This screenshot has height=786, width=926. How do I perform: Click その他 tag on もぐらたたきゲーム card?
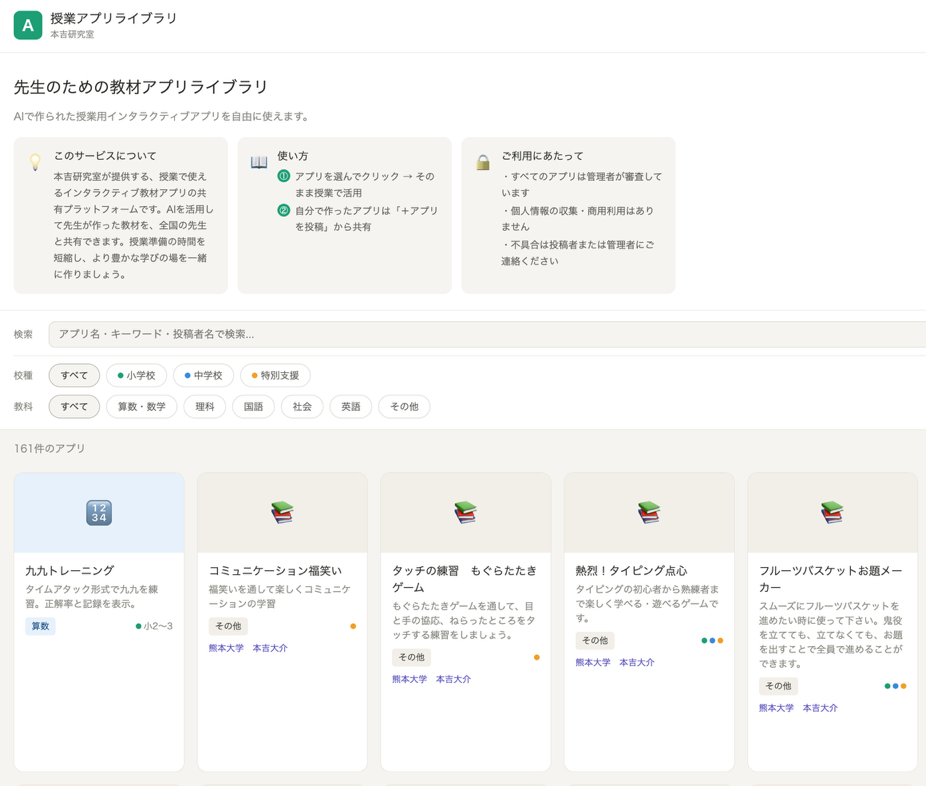pyautogui.click(x=411, y=657)
